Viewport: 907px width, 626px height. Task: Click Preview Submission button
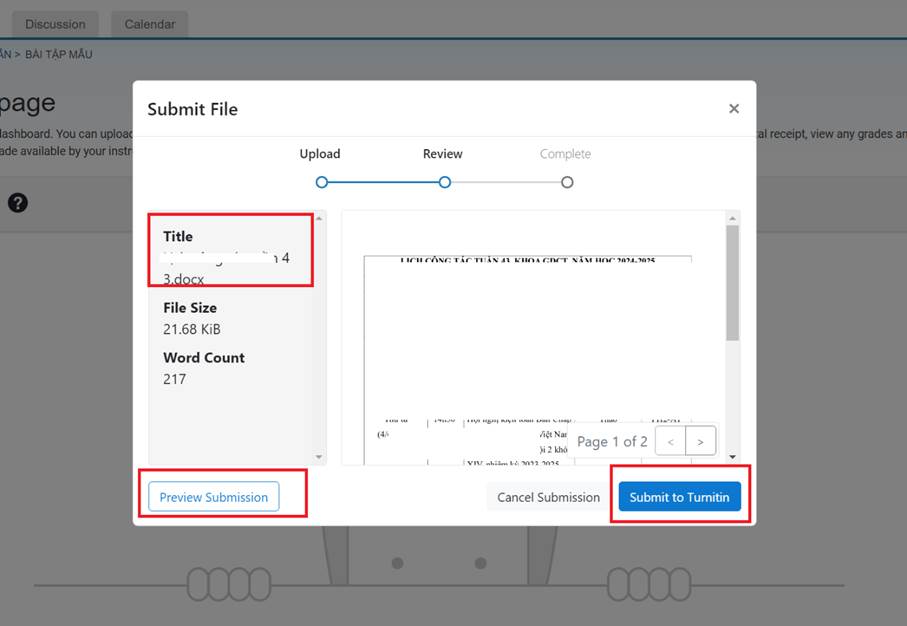[x=214, y=497]
